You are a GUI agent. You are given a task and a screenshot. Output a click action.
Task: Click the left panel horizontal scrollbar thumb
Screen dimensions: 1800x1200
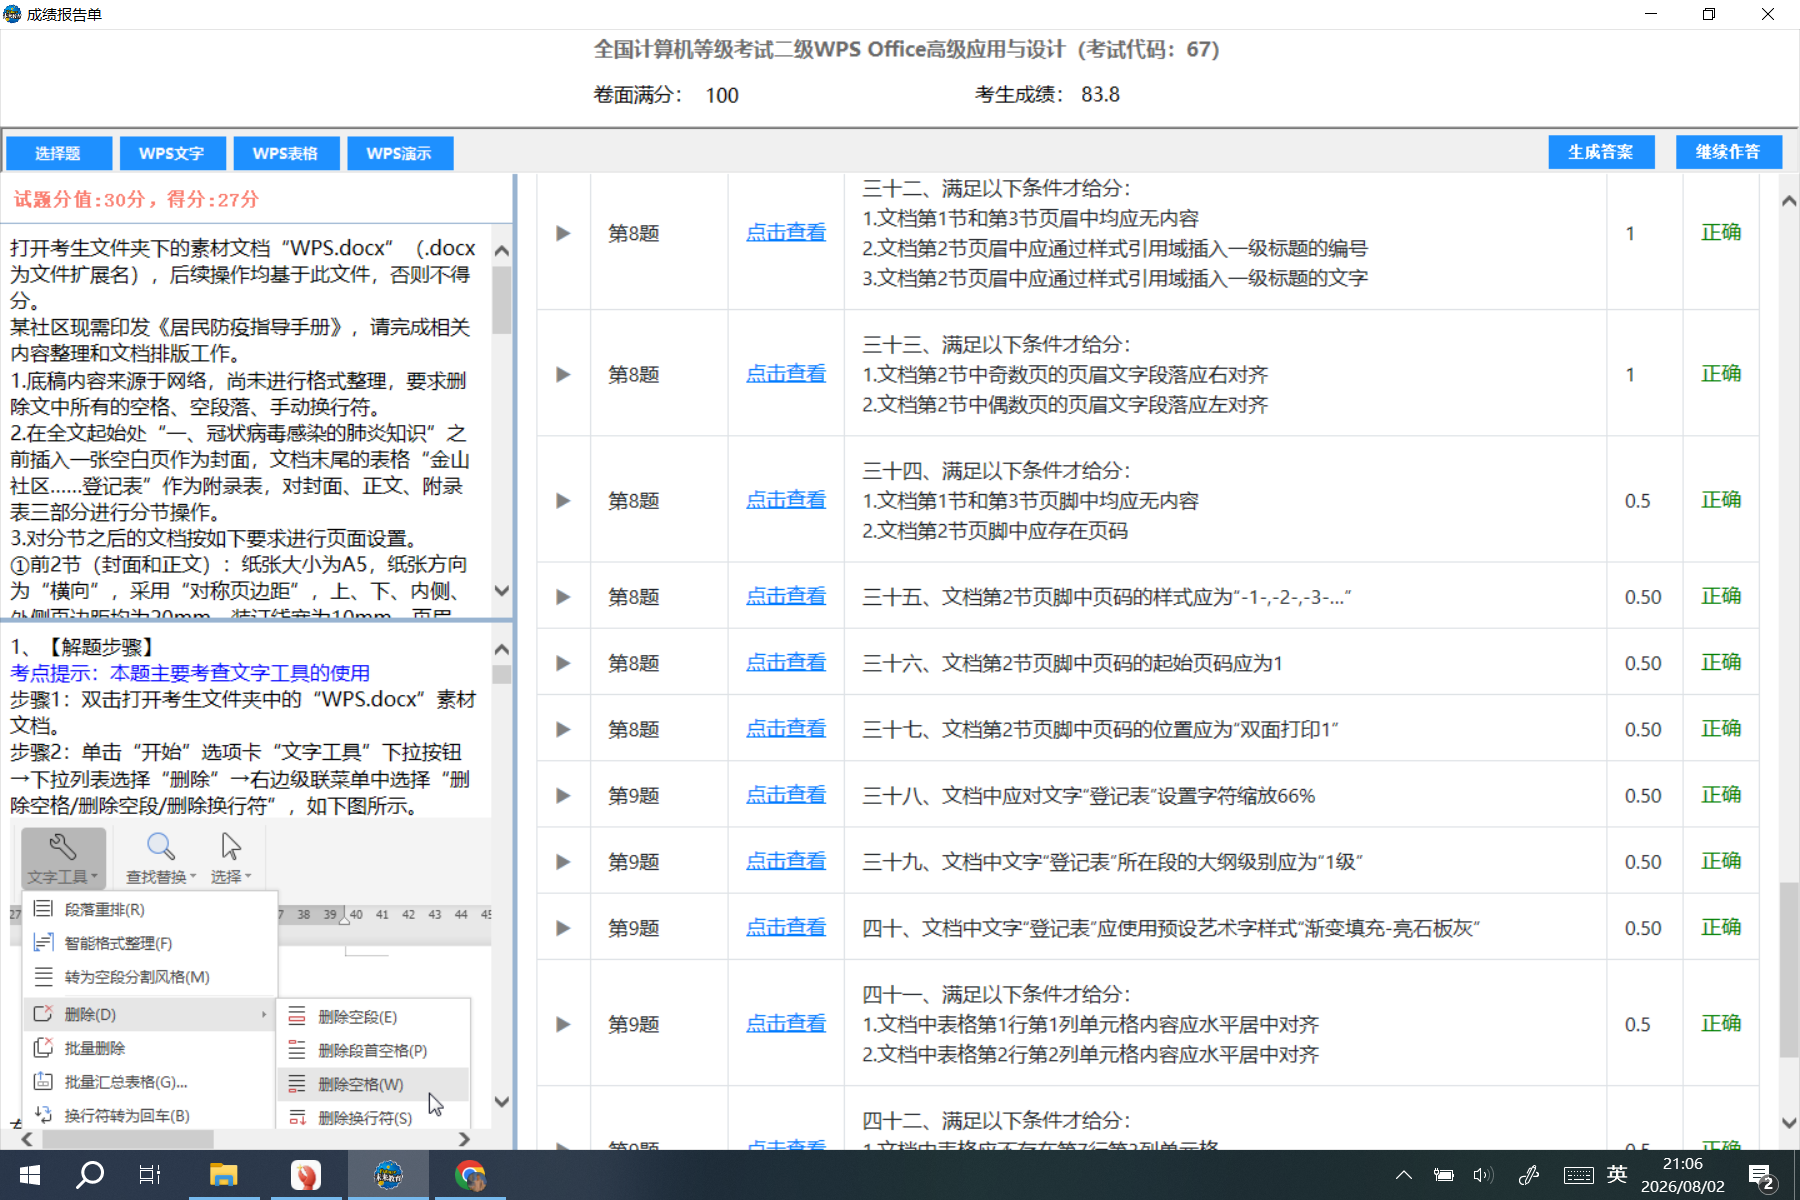click(127, 1139)
